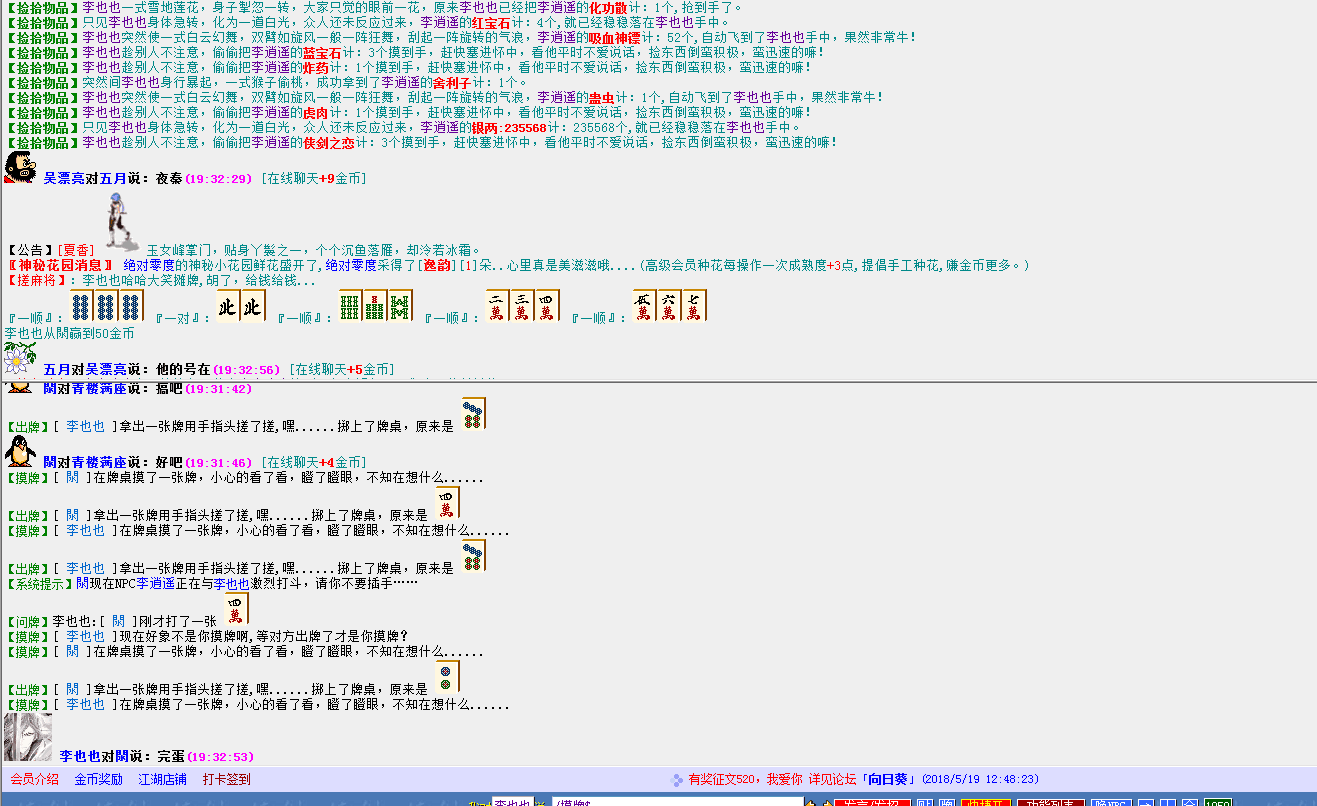The height and width of the screenshot is (806, 1317).
Task: Click the red 侠剑之恋 item name
Action: click(328, 142)
